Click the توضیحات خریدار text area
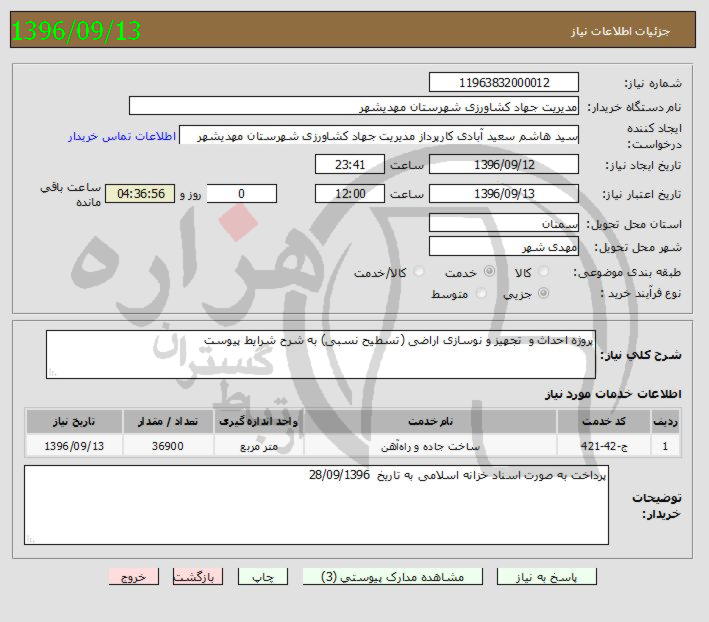The height and width of the screenshot is (622, 709). [x=317, y=505]
